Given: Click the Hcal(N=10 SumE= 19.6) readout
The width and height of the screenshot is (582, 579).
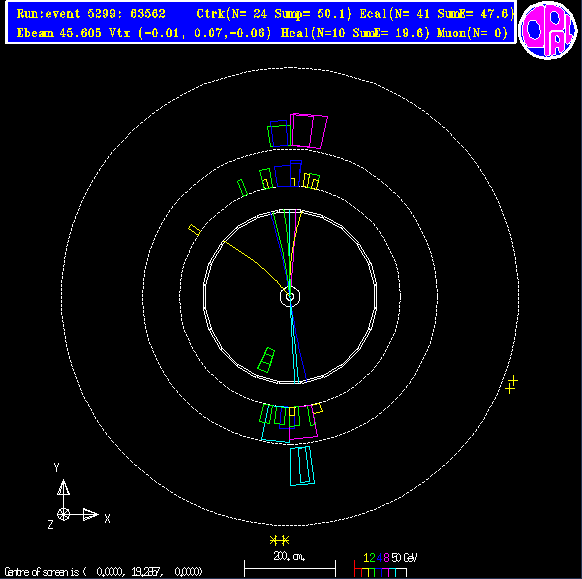Looking at the screenshot, I should 355,33.
